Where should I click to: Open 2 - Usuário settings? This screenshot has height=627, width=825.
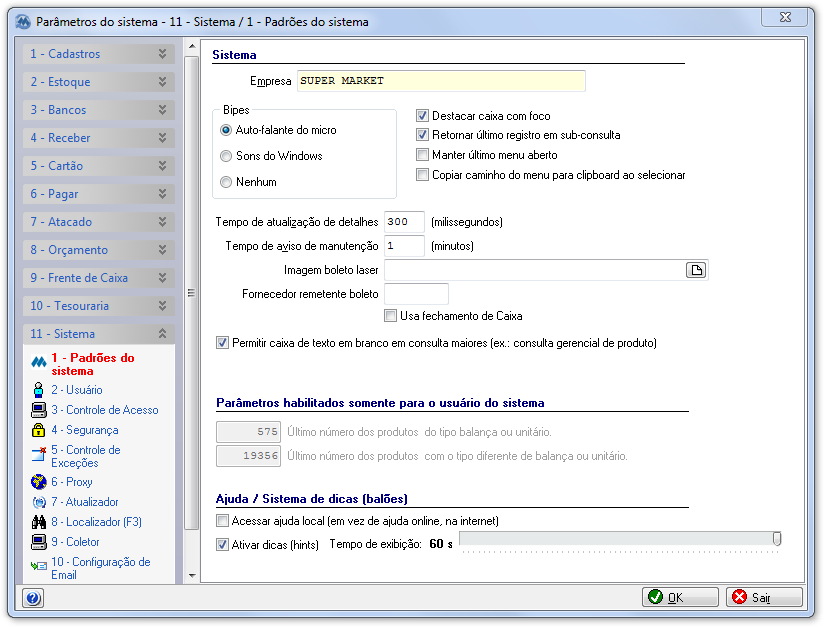click(77, 390)
